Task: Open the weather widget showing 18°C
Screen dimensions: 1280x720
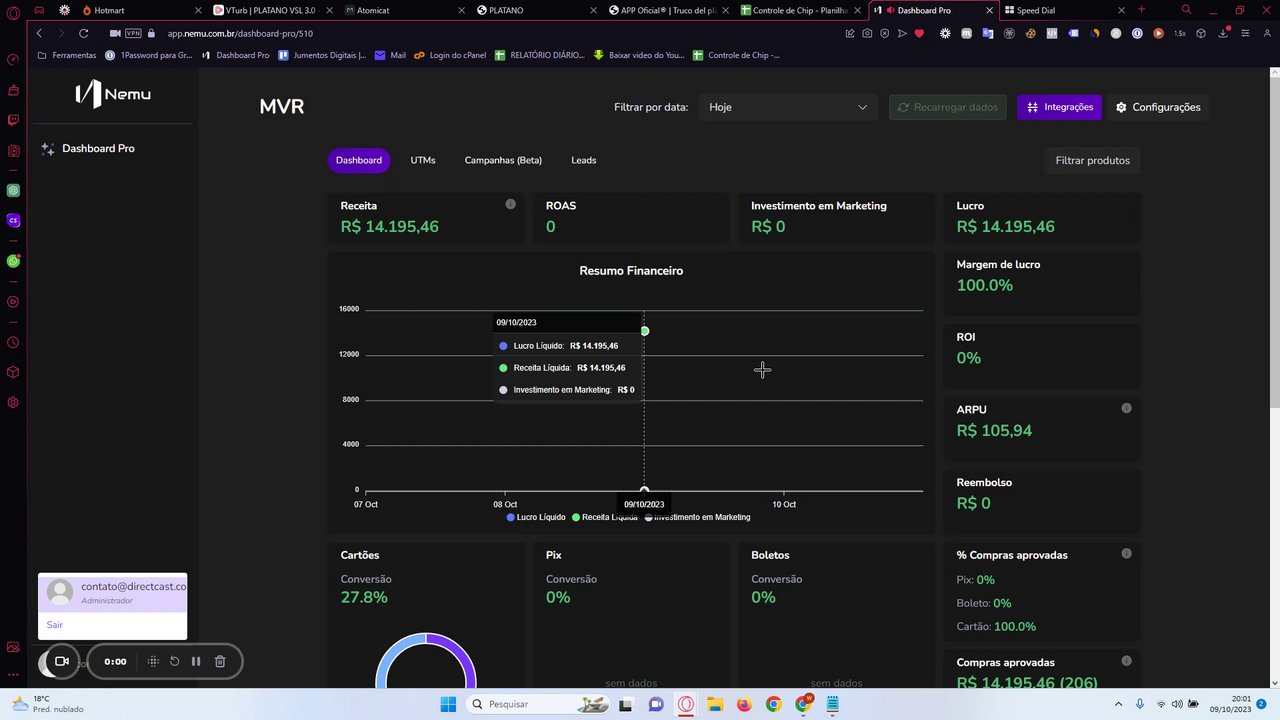Action: (47, 704)
